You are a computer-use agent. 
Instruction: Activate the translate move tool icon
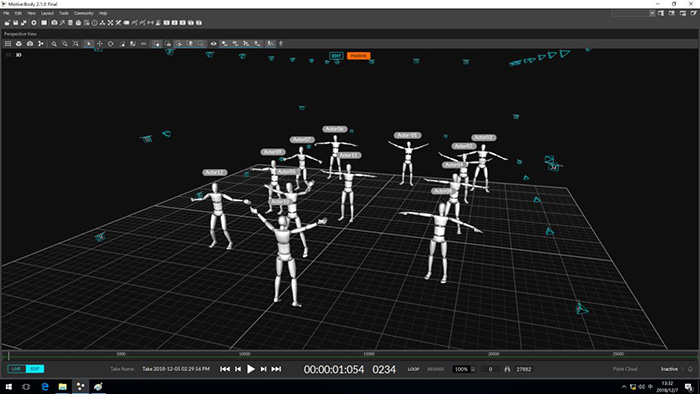click(100, 44)
